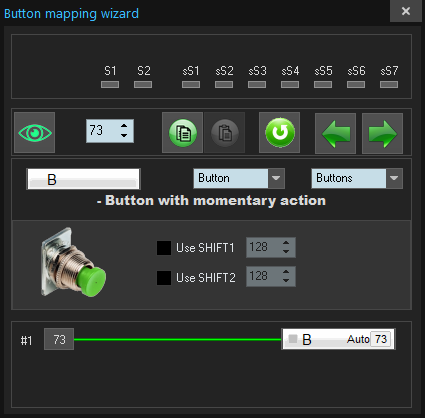Image resolution: width=425 pixels, height=418 pixels.
Task: Decrease button number 73 with down arrow
Action: coord(124,136)
